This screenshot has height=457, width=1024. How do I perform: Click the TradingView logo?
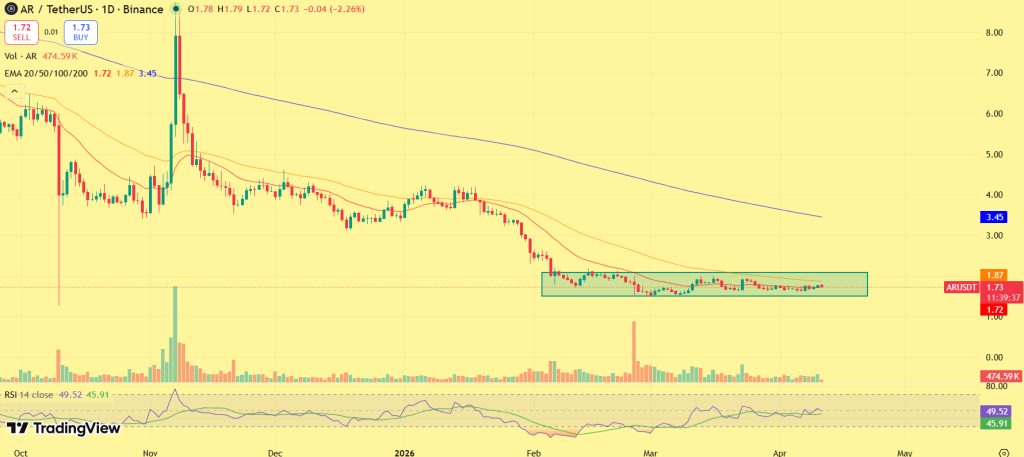coord(63,428)
